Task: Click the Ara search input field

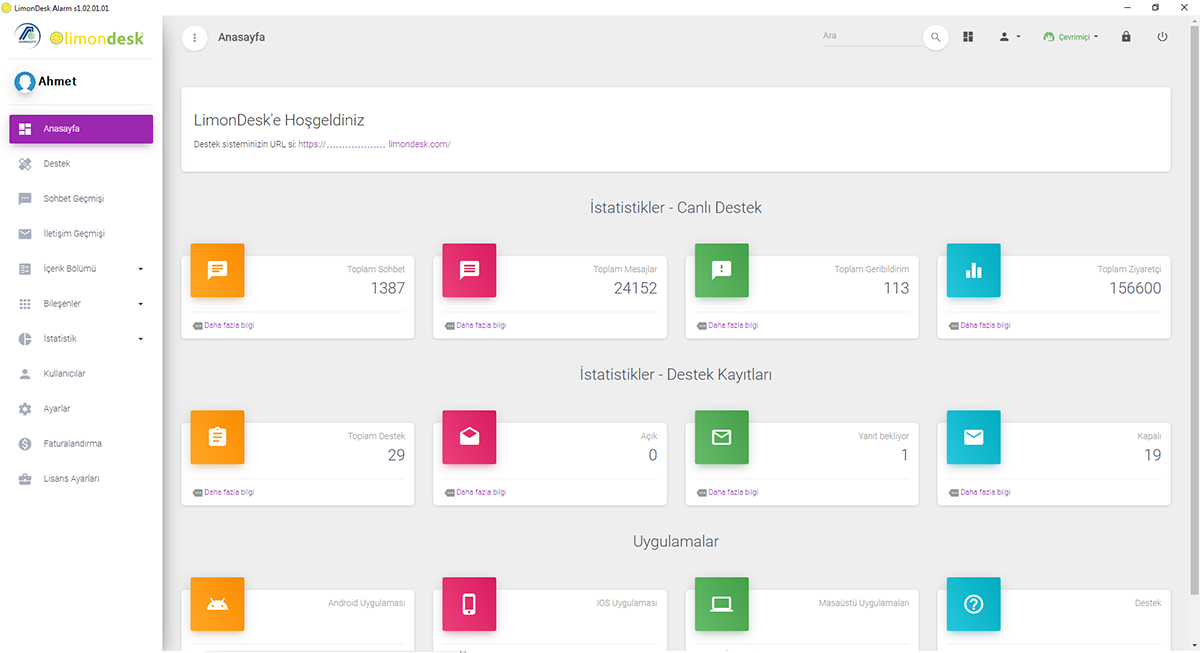Action: 870,36
